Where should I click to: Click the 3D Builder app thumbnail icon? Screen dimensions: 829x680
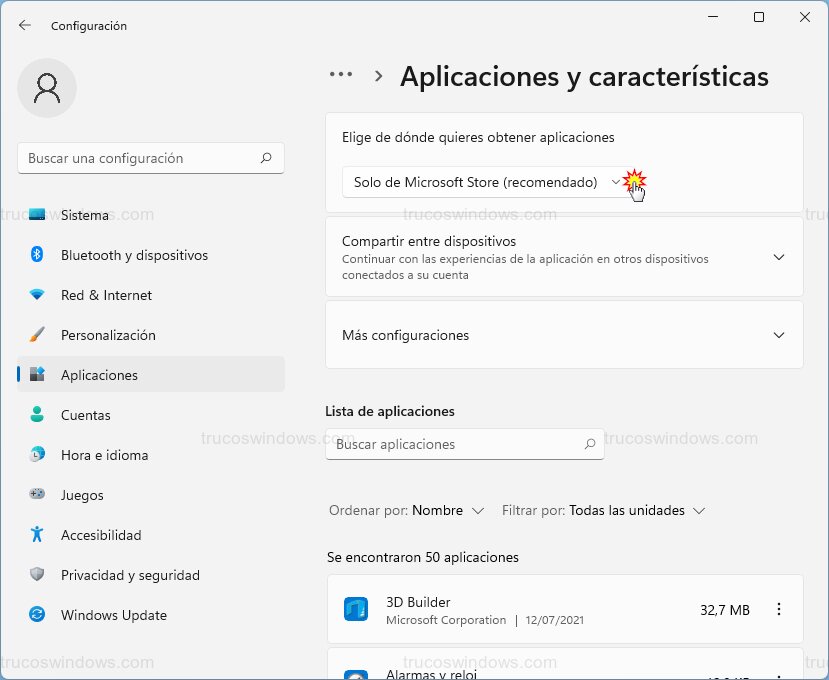tap(356, 608)
